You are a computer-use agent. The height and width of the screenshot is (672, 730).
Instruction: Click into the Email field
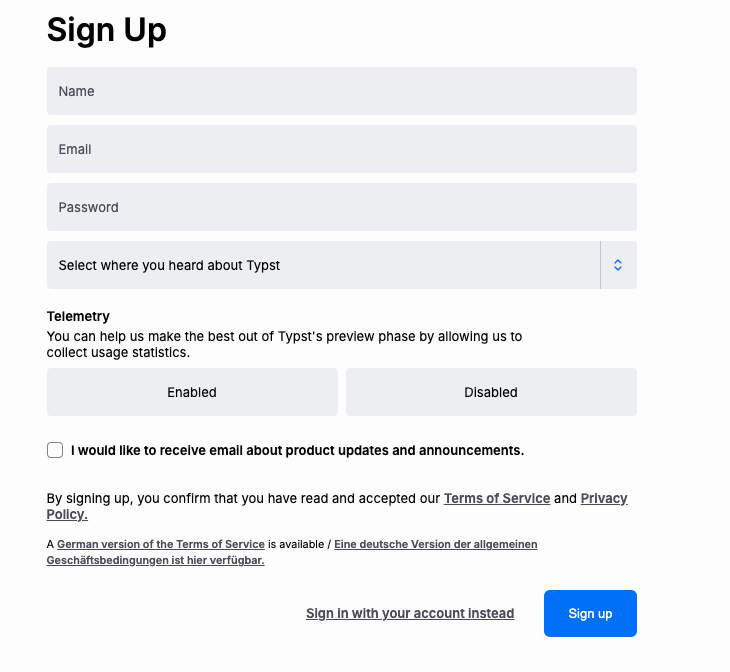coord(341,149)
